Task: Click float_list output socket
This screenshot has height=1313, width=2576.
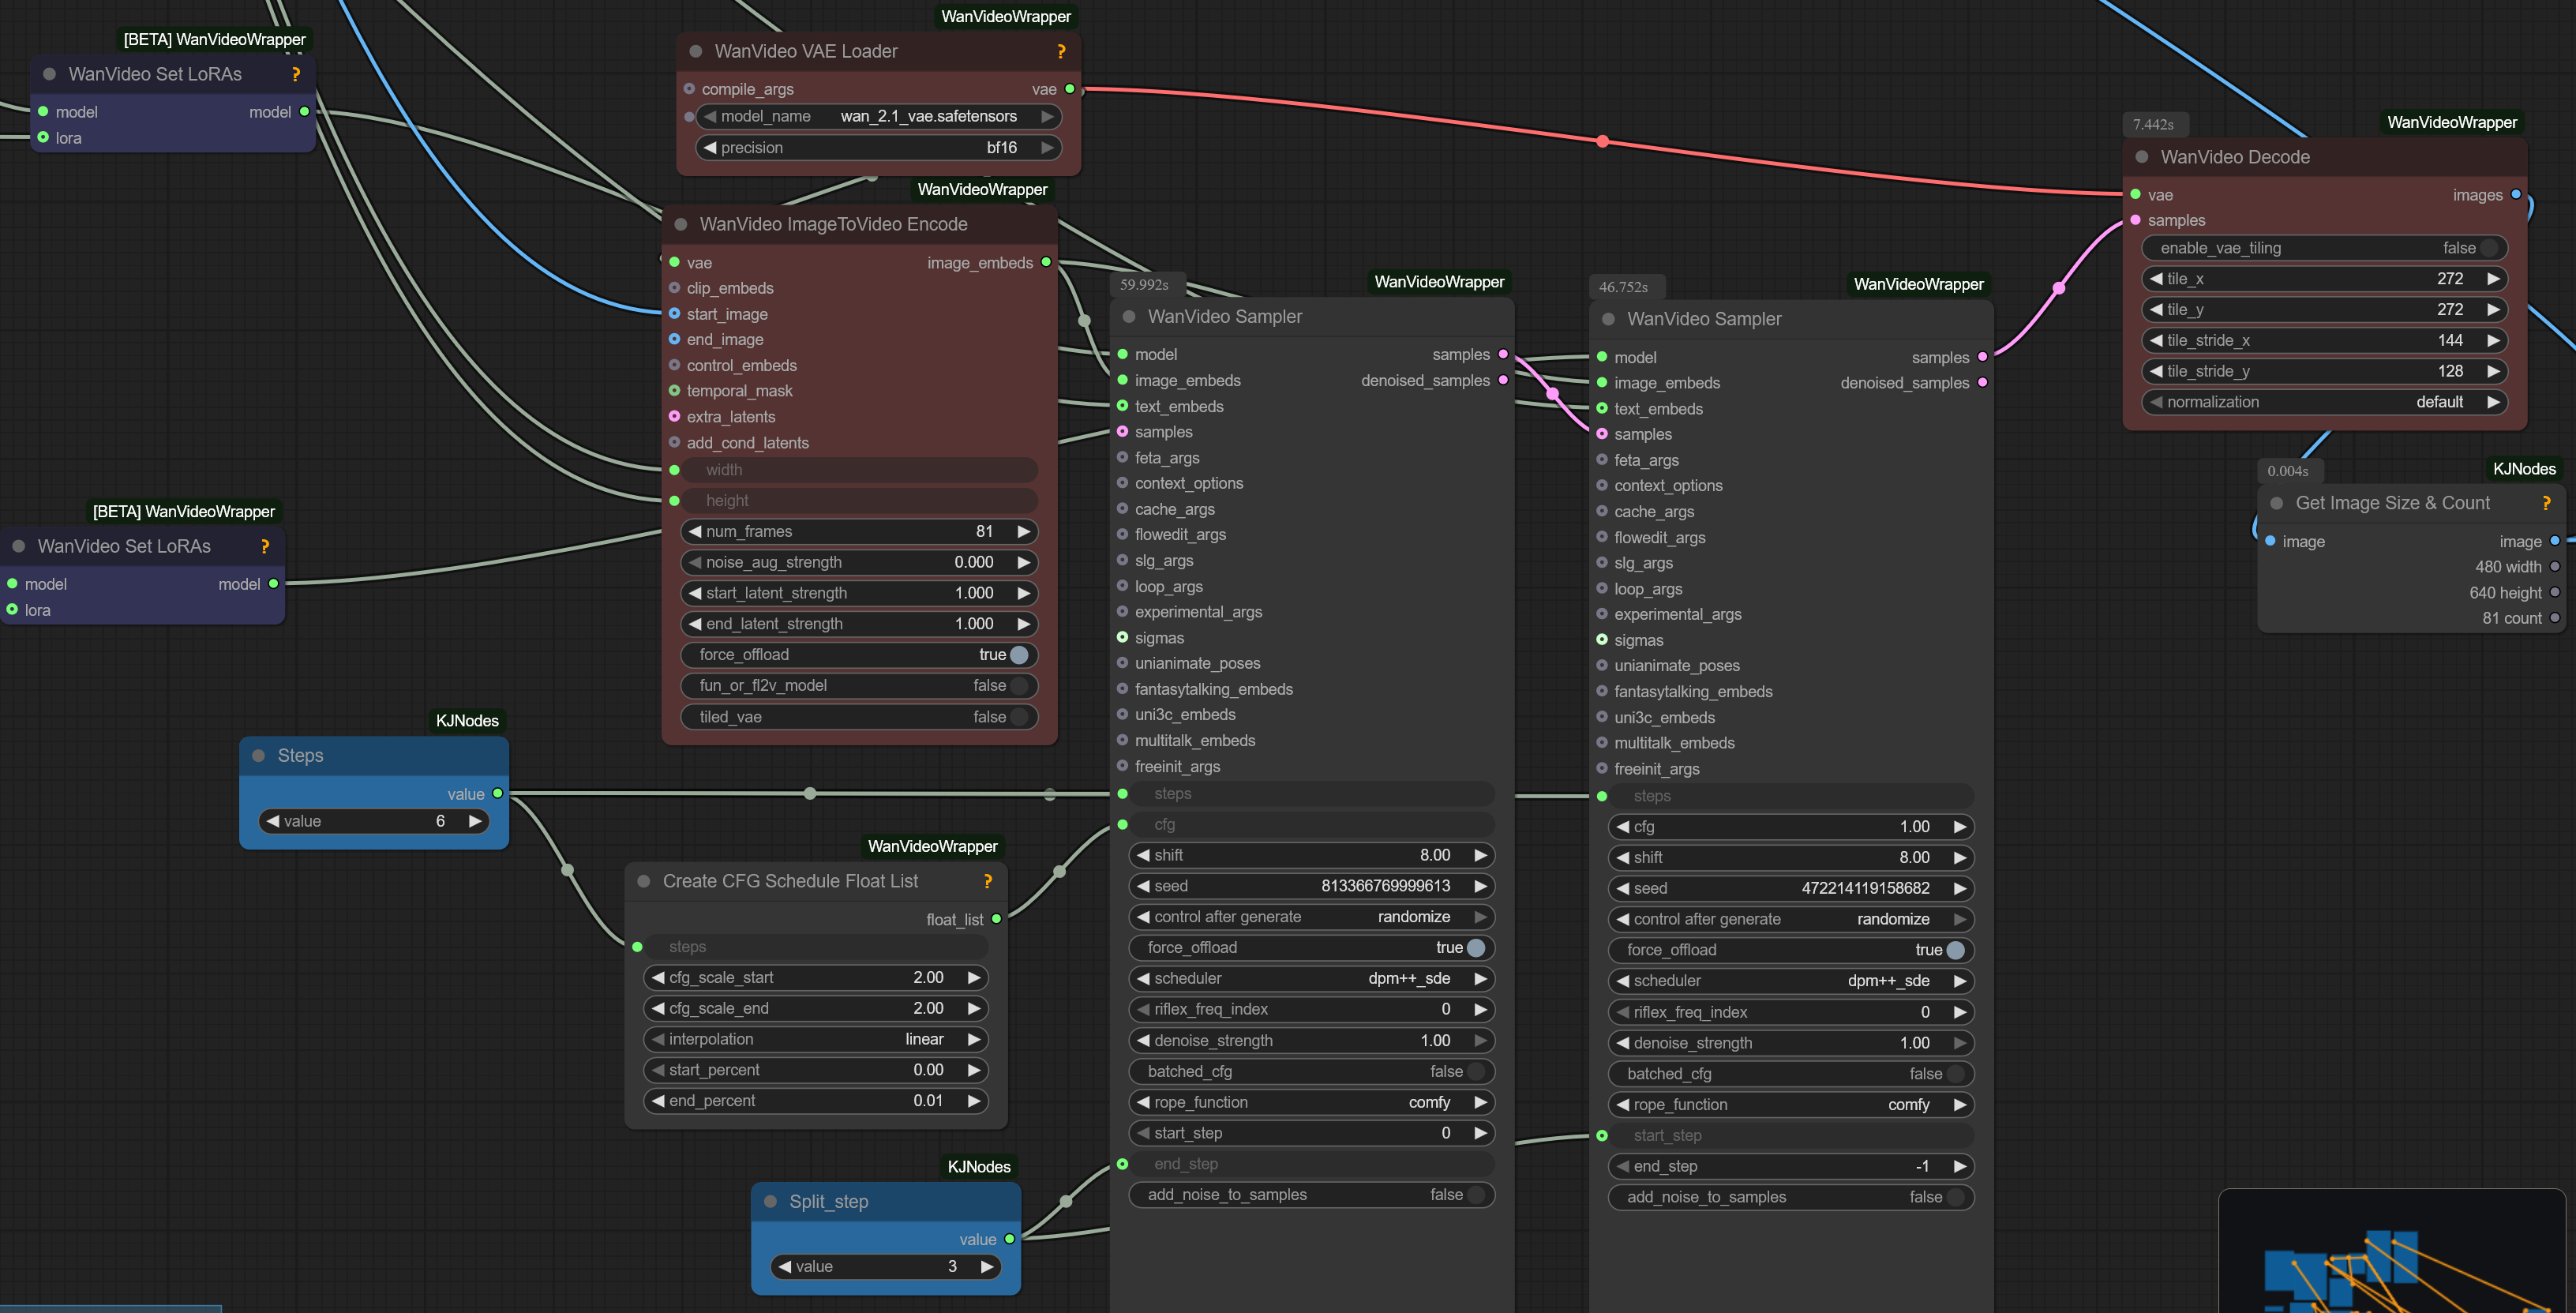Action: click(996, 919)
